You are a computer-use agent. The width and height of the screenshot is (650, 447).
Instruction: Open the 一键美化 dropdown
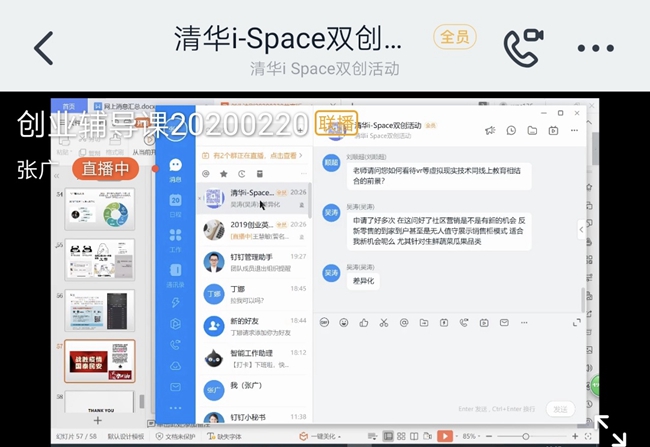[x=320, y=436]
